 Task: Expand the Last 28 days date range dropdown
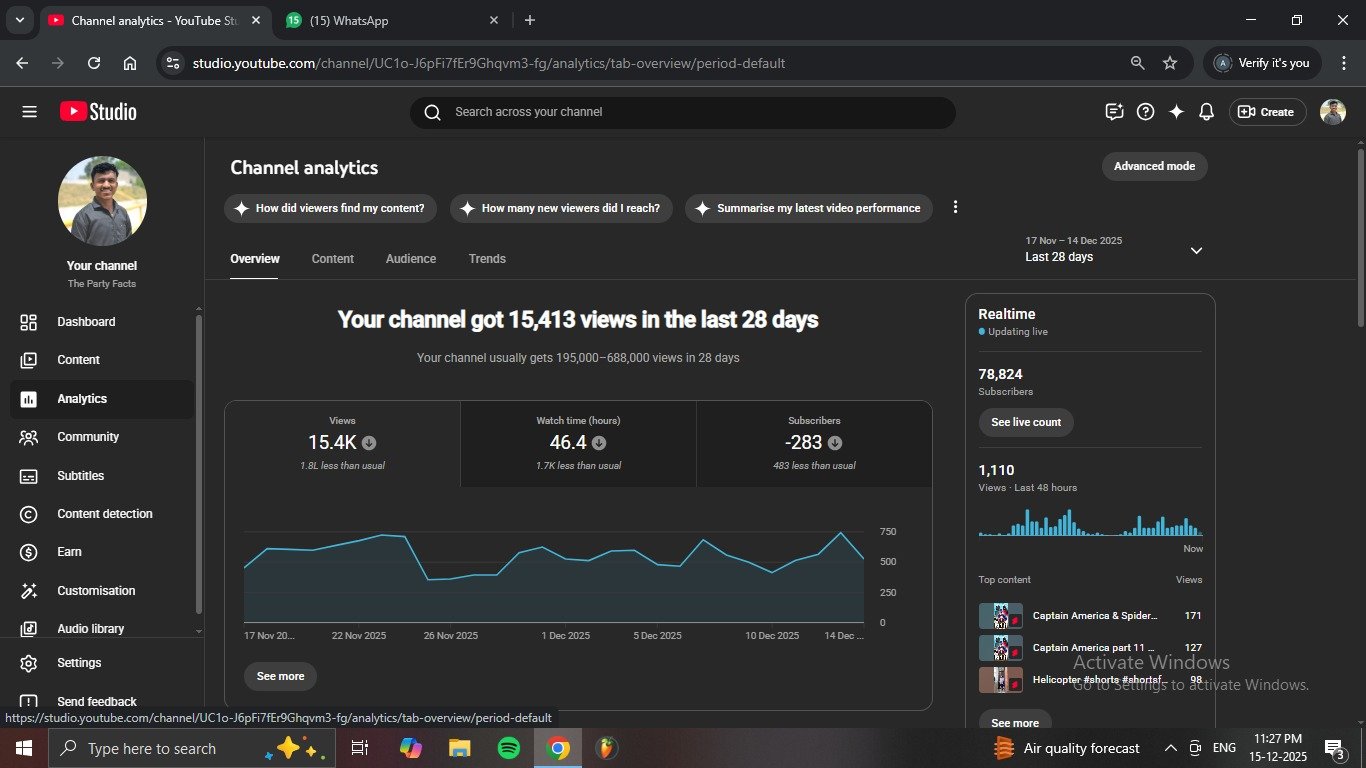coord(1195,250)
